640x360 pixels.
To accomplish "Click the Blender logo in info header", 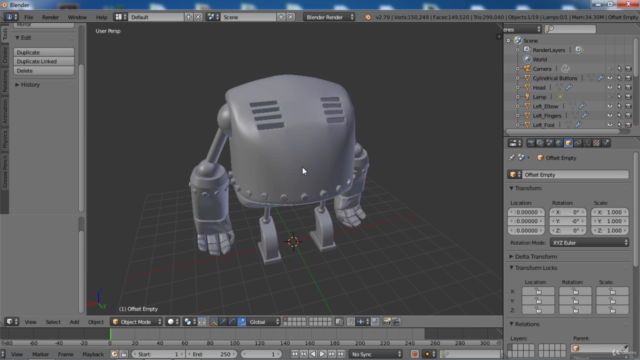I will tap(367, 17).
